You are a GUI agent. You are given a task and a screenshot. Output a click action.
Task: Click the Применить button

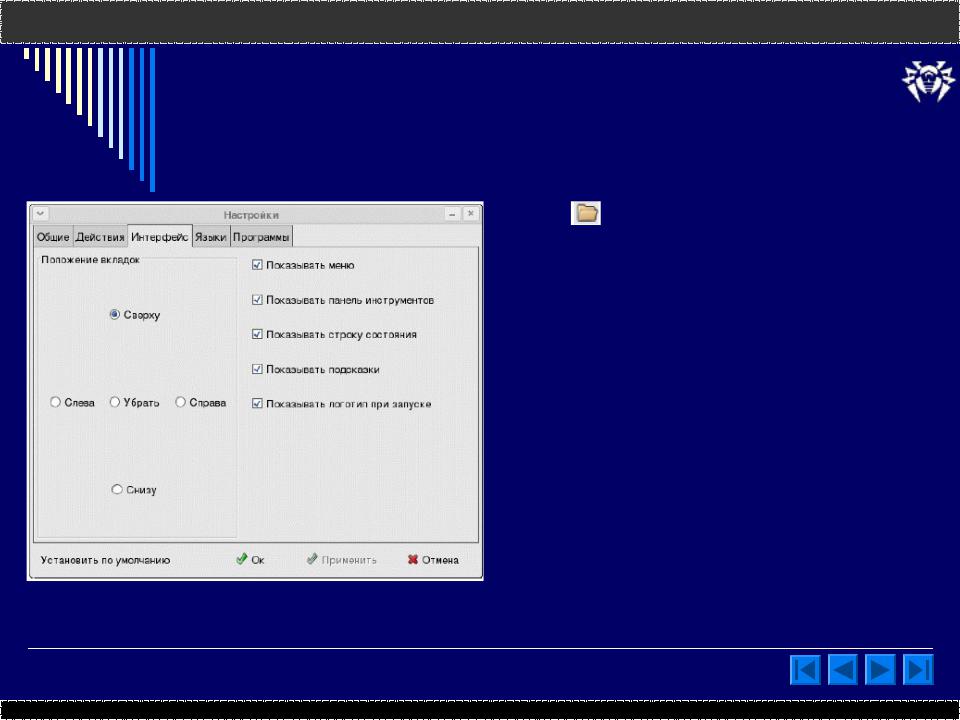pyautogui.click(x=342, y=560)
